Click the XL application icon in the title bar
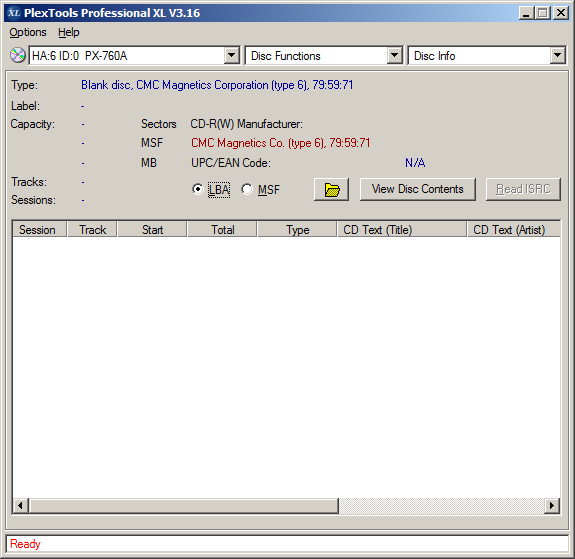This screenshot has width=575, height=559. [14, 13]
